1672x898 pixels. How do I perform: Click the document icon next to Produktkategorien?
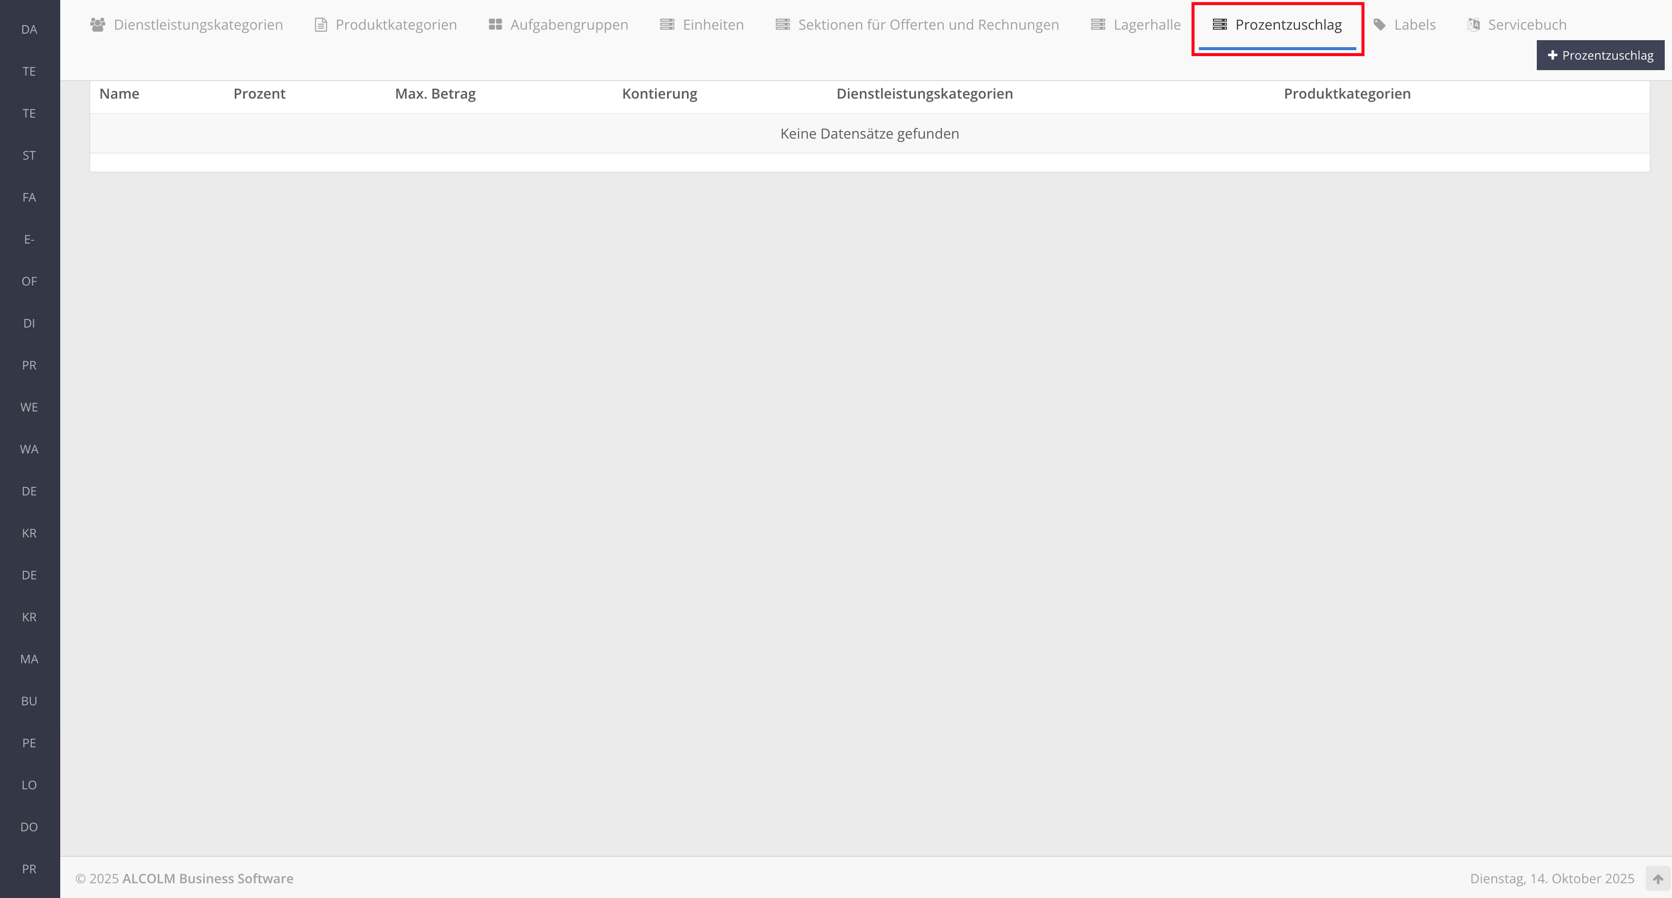tap(321, 25)
